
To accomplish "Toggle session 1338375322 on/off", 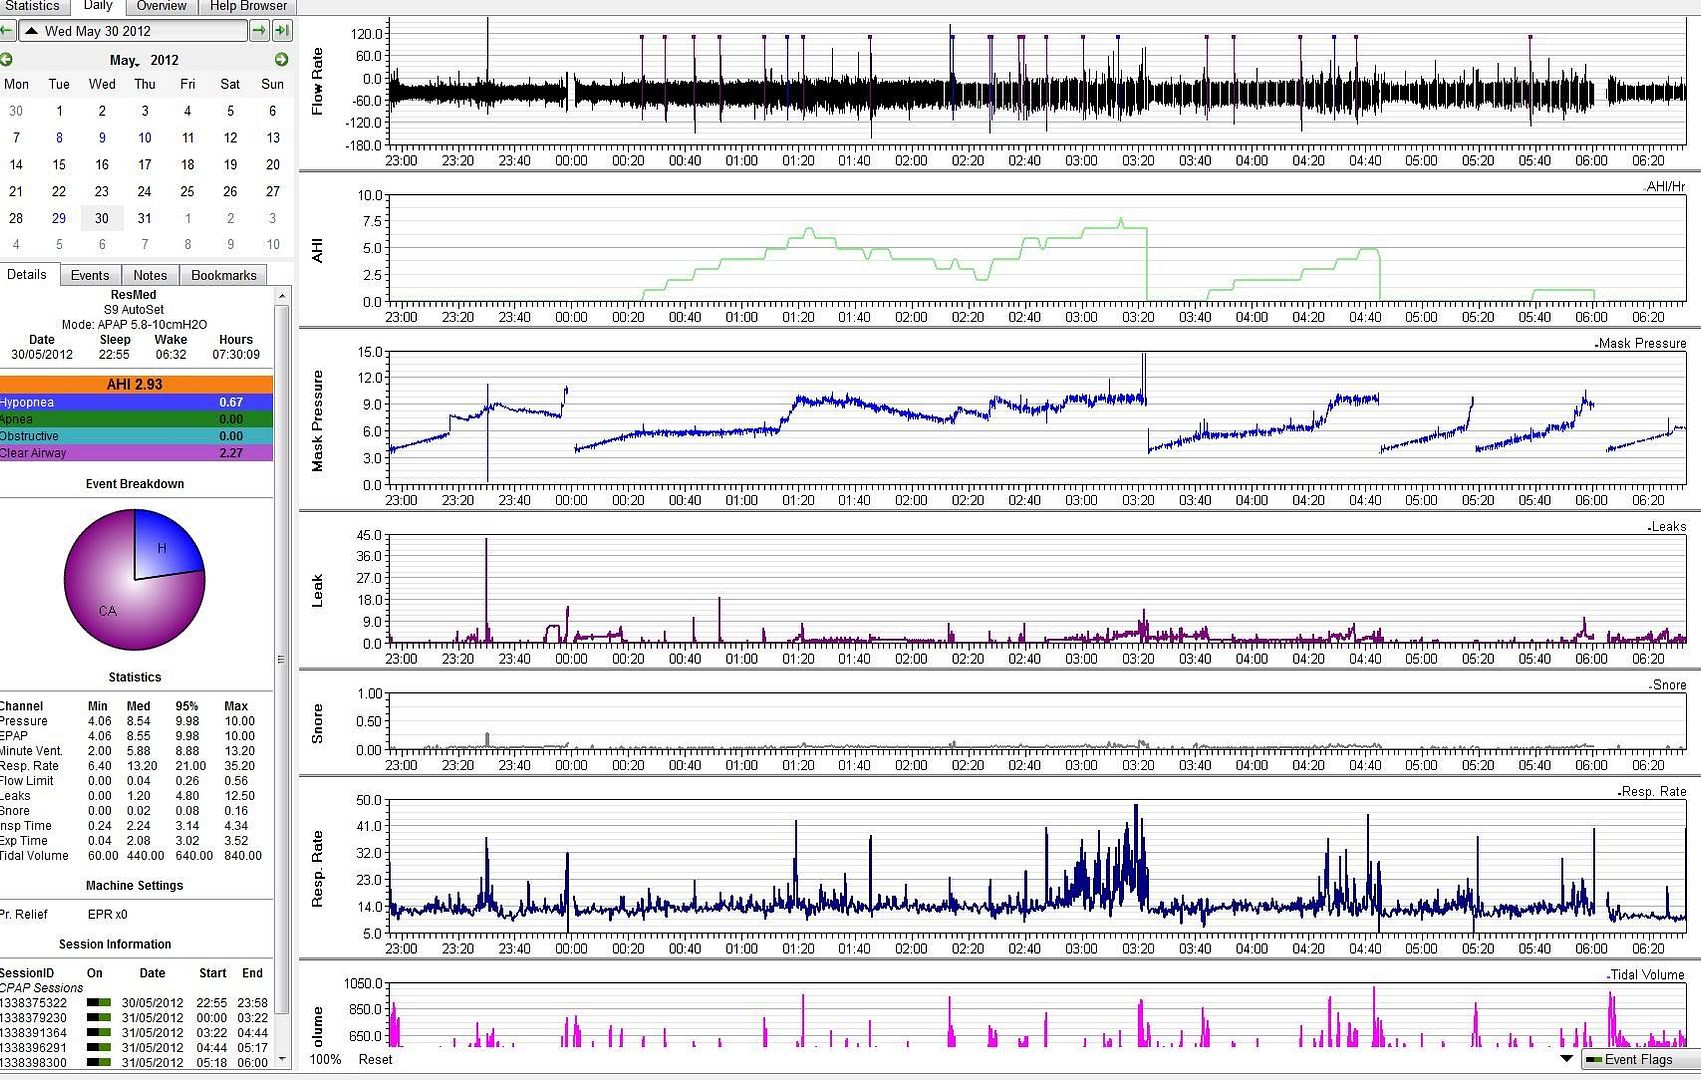I will pos(98,1003).
